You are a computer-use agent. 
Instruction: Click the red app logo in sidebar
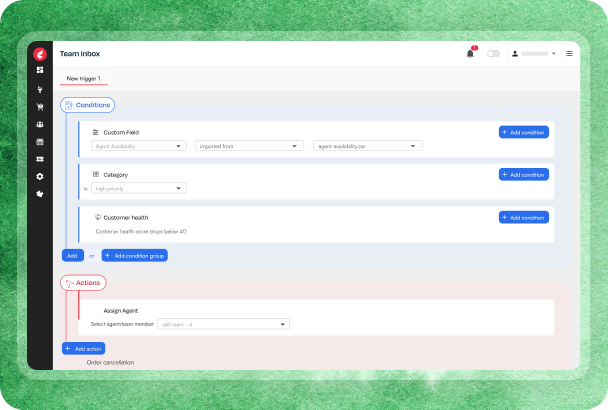[x=40, y=53]
